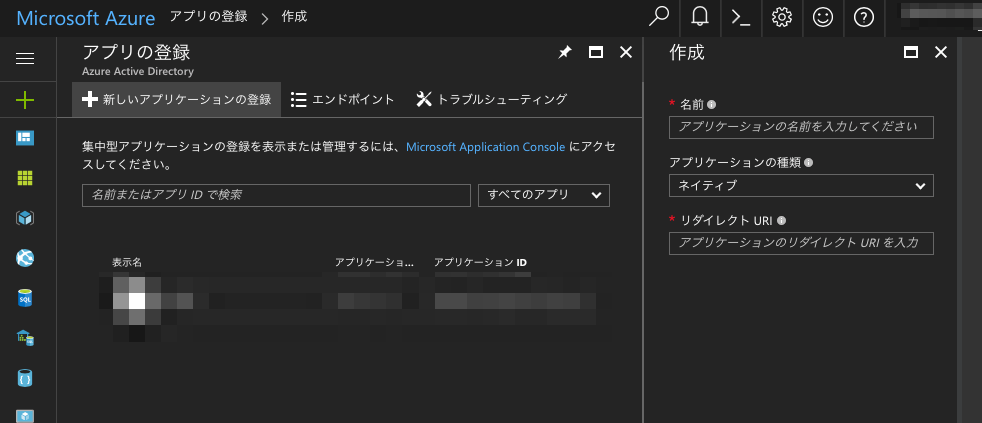Open portal settings gear

click(x=782, y=18)
